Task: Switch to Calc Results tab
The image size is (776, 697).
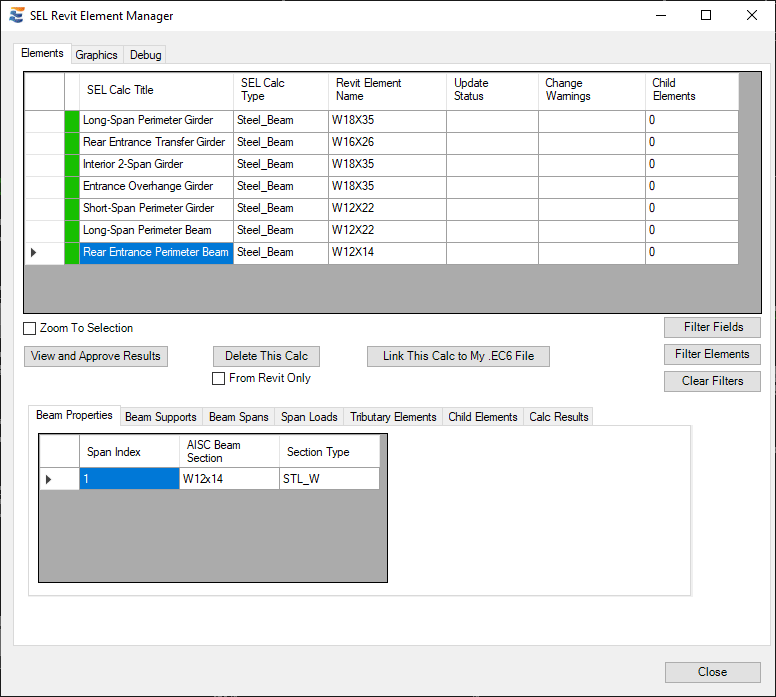Action: coord(559,417)
